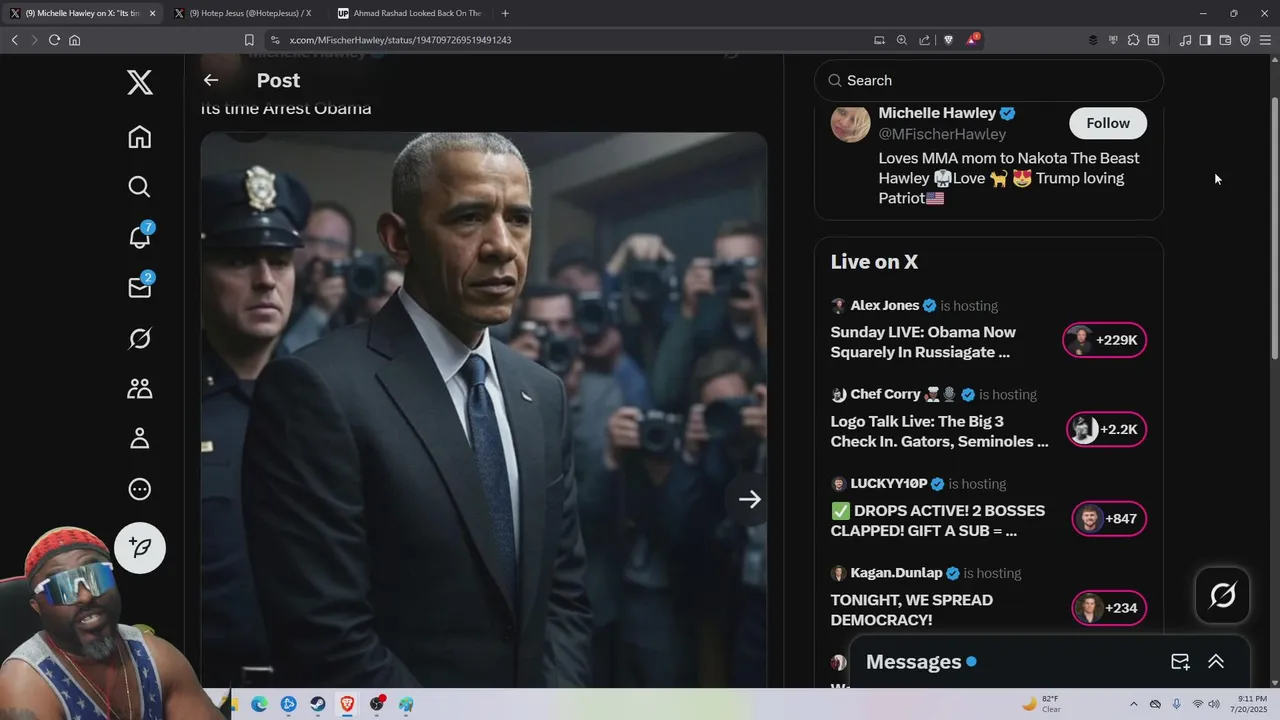This screenshot has height=720, width=1280.
Task: Click the X logo in sidebar
Action: [x=140, y=82]
